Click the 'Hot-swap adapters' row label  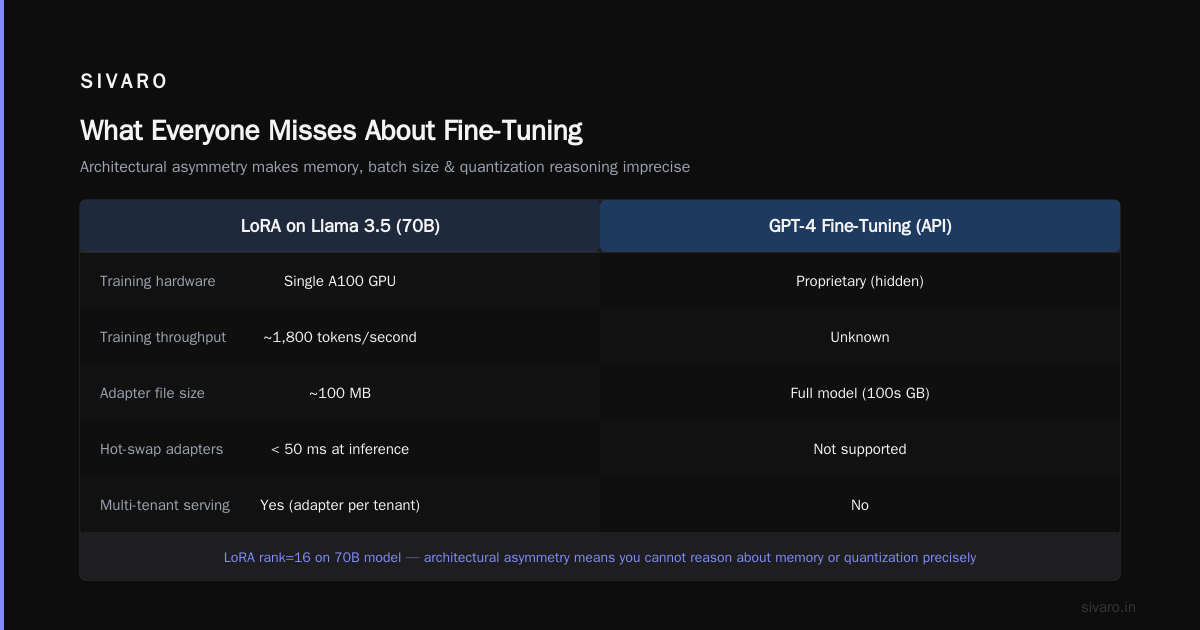coord(162,449)
